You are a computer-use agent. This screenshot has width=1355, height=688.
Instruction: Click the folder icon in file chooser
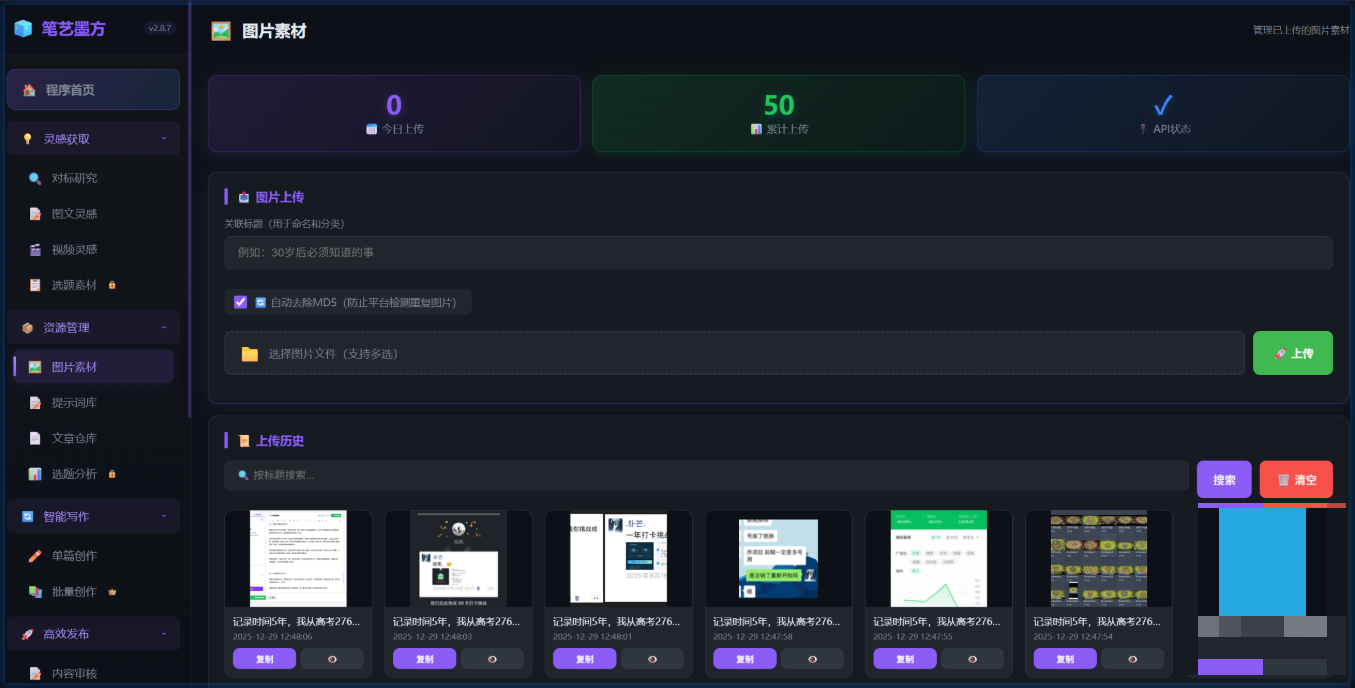coord(250,354)
